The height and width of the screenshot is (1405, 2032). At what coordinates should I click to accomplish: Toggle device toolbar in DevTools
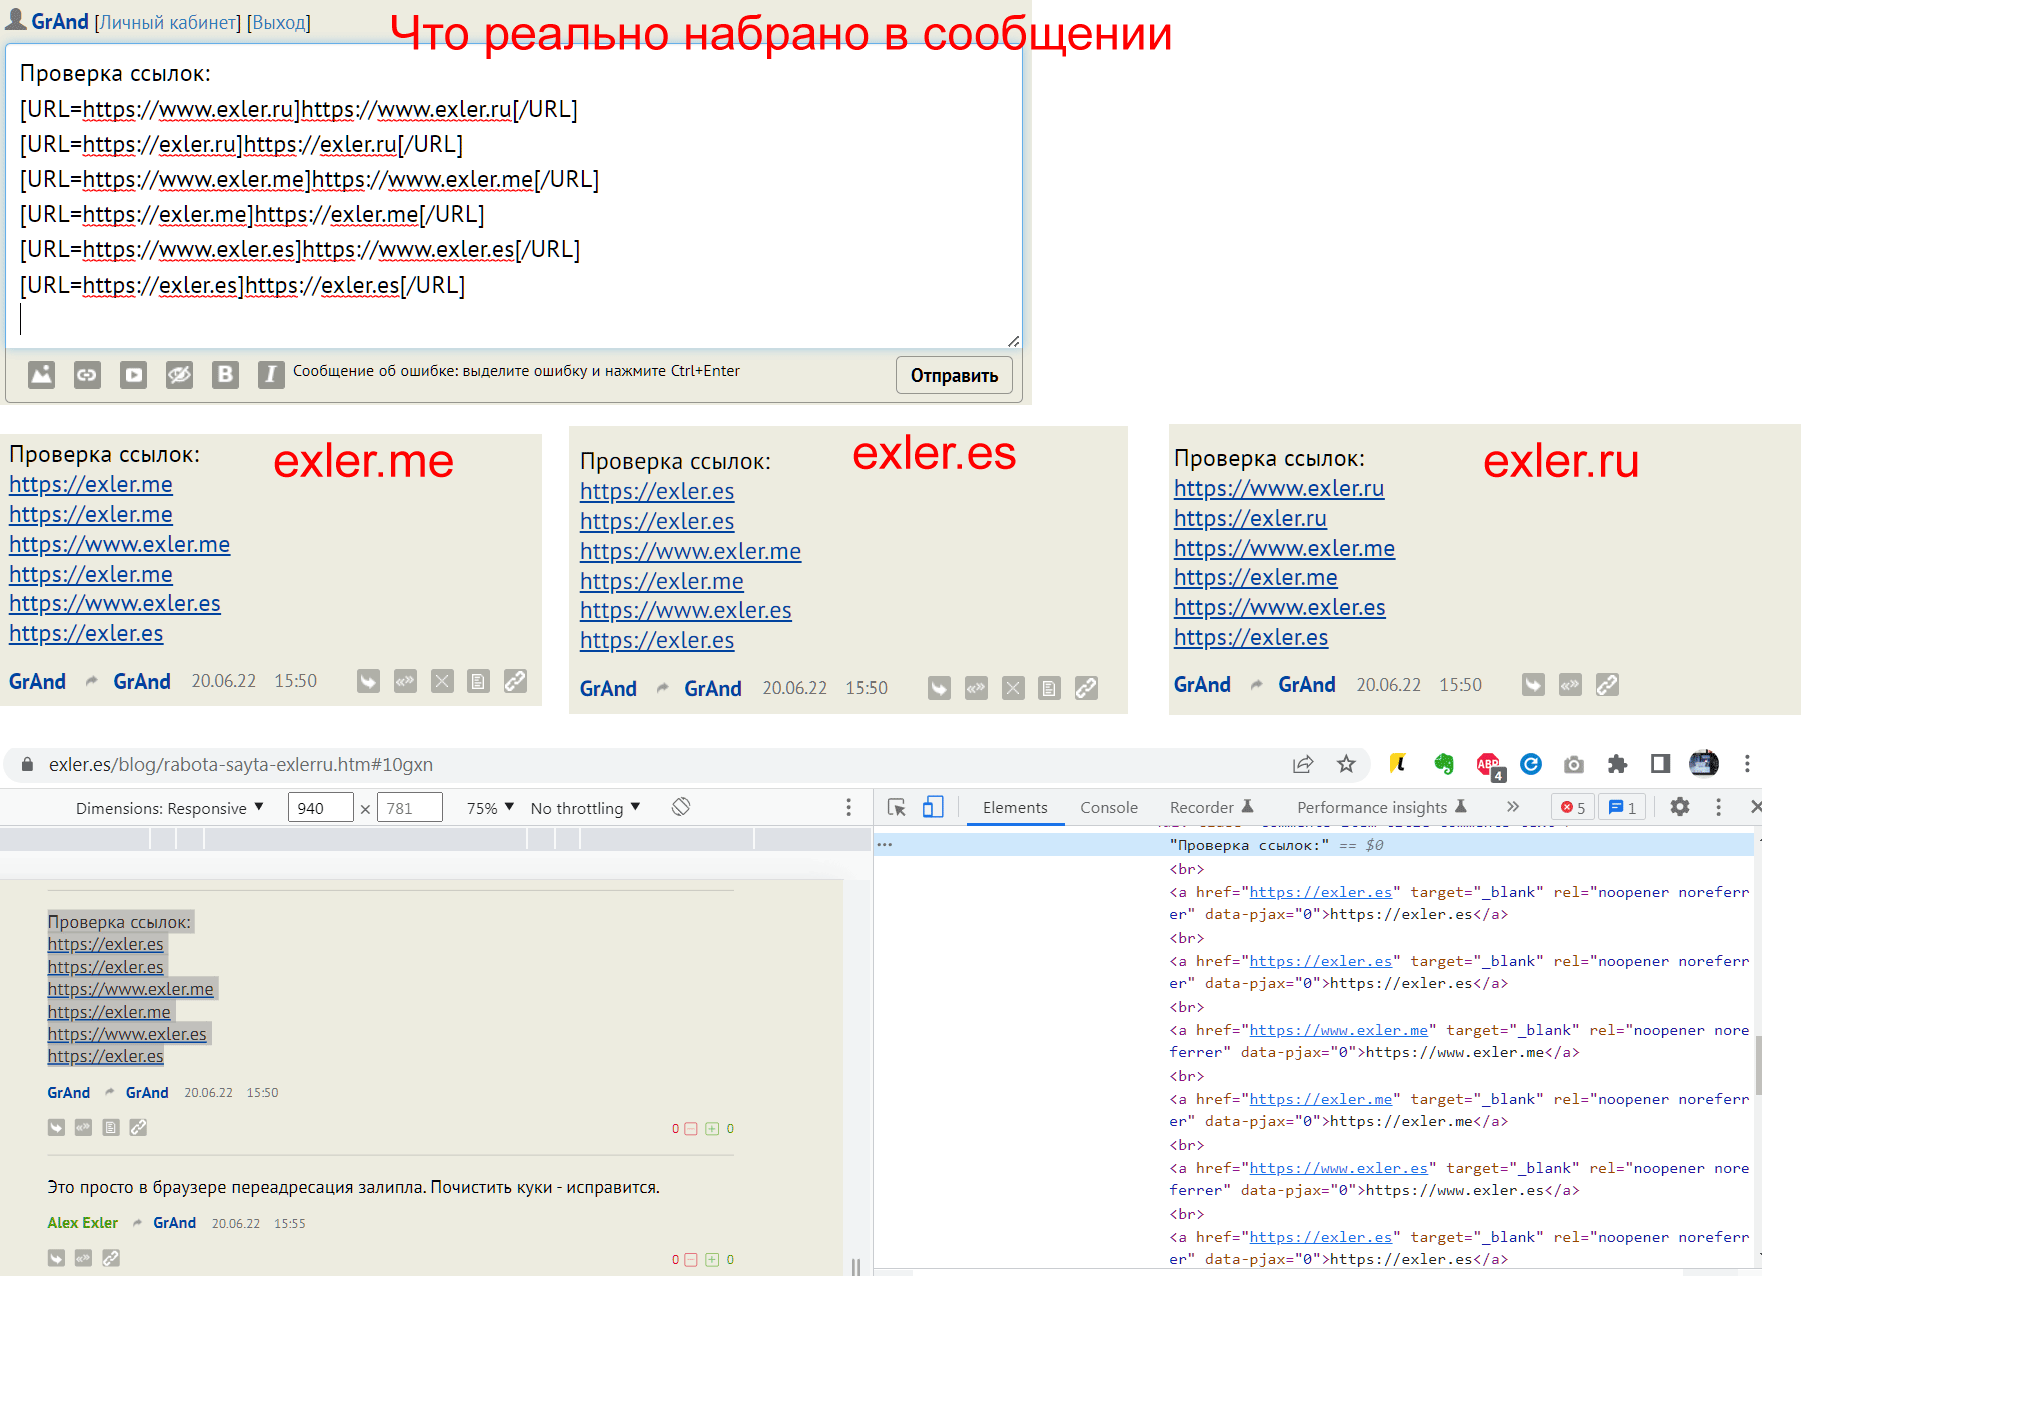click(x=932, y=807)
